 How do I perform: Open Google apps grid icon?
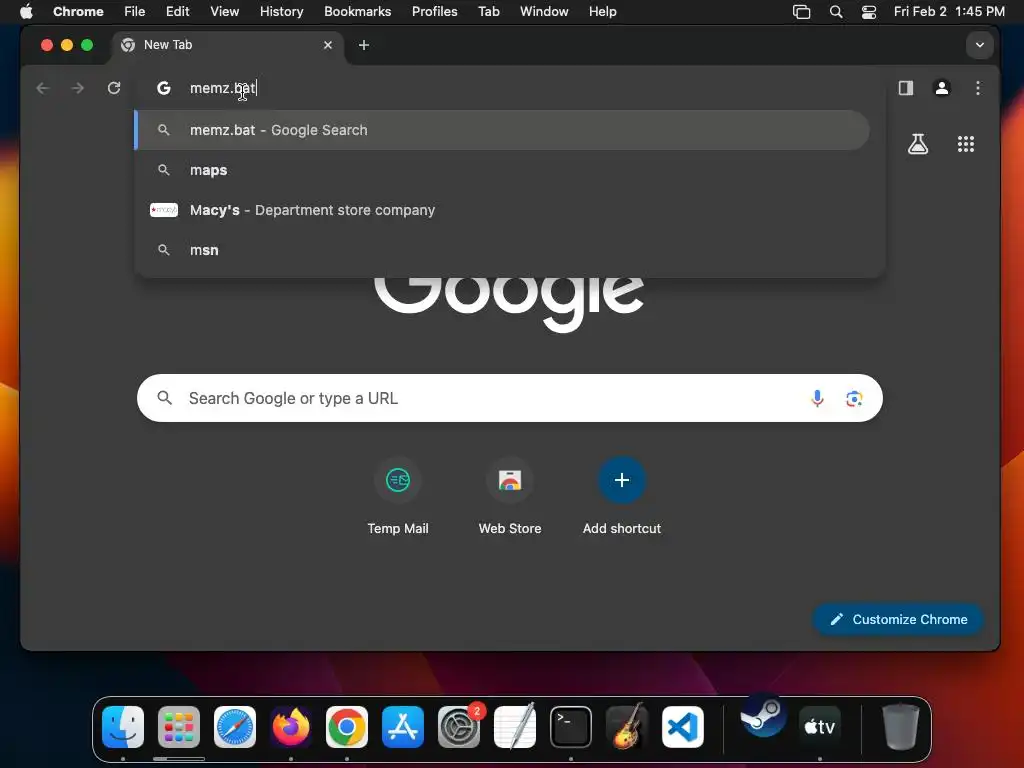(x=966, y=144)
